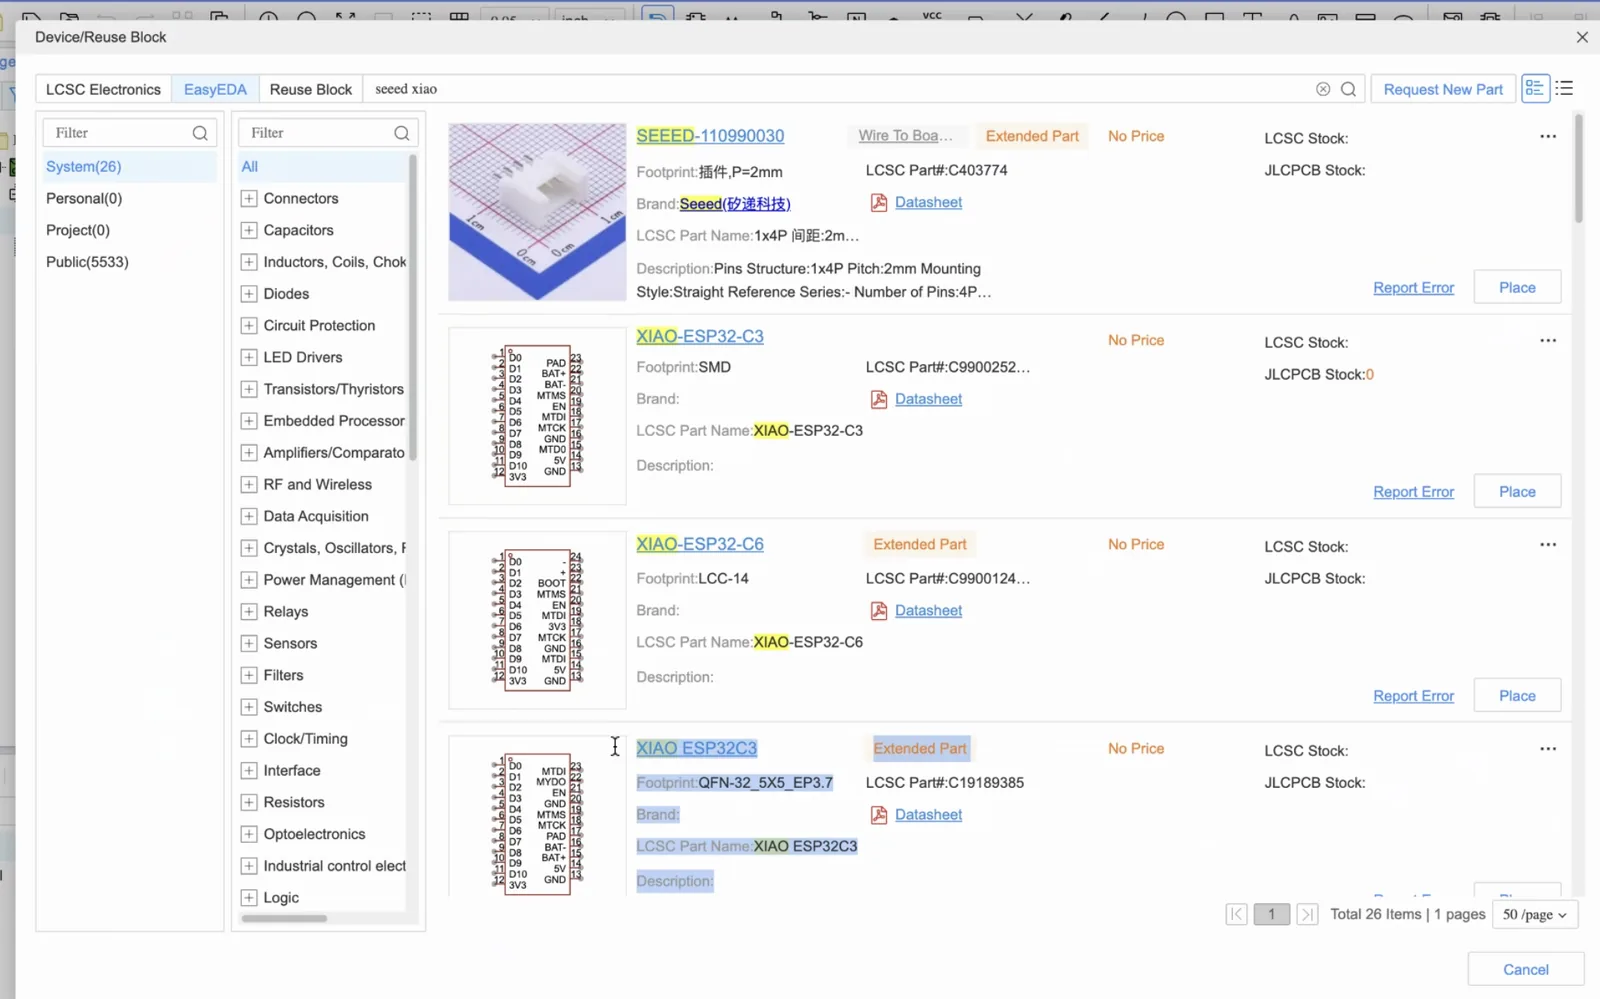Click Report Error for XIAO-ESP32-C6

click(x=1413, y=696)
